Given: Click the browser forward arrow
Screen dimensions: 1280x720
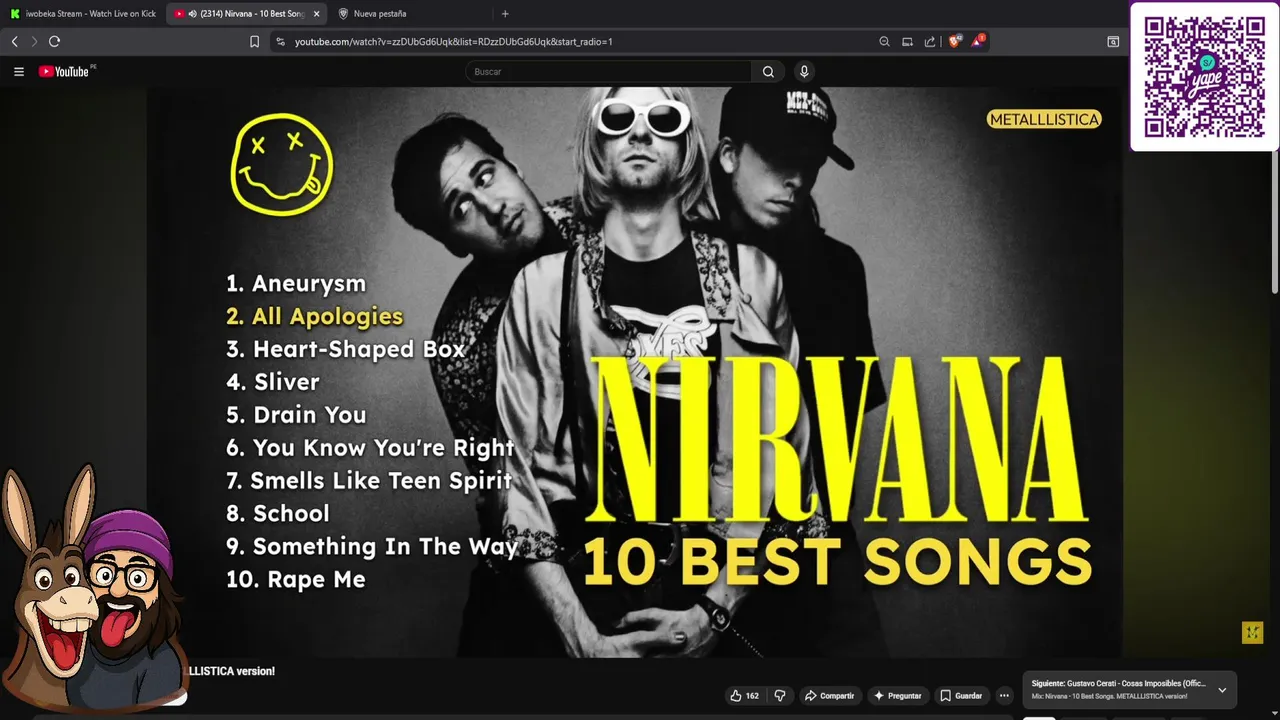Looking at the screenshot, I should tap(34, 41).
